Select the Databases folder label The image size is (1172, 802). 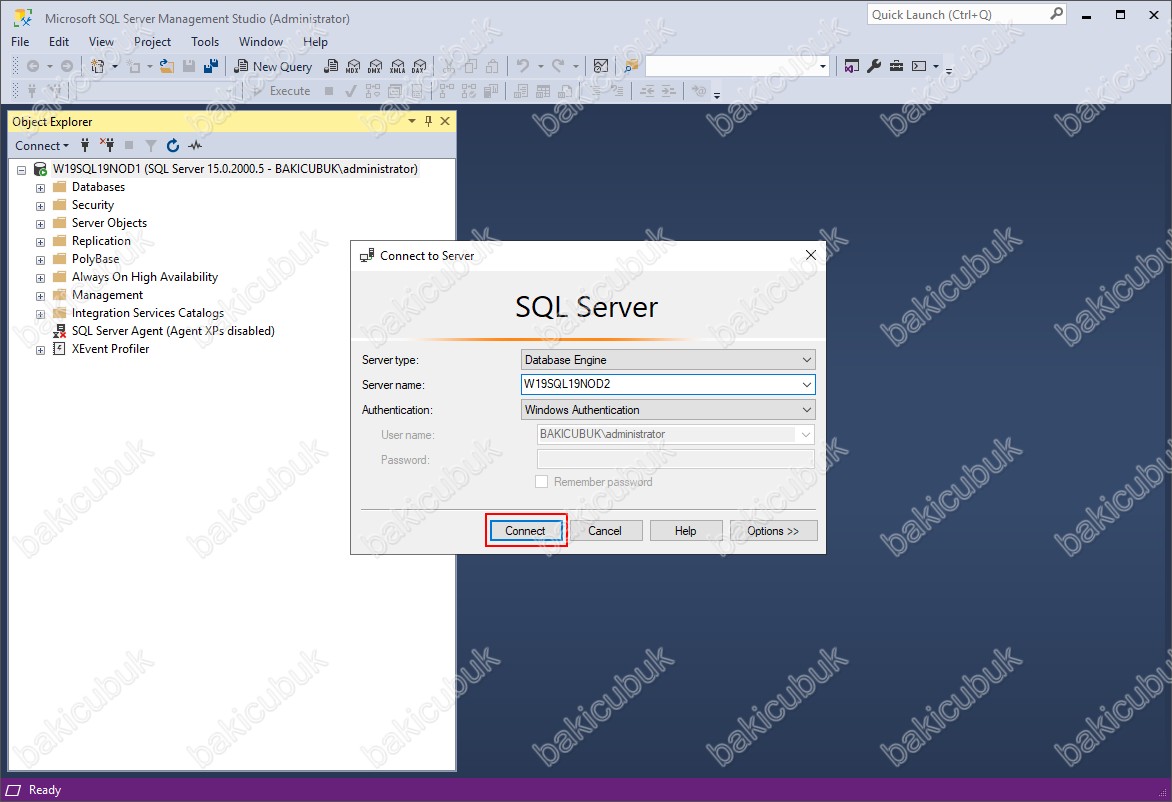98,188
